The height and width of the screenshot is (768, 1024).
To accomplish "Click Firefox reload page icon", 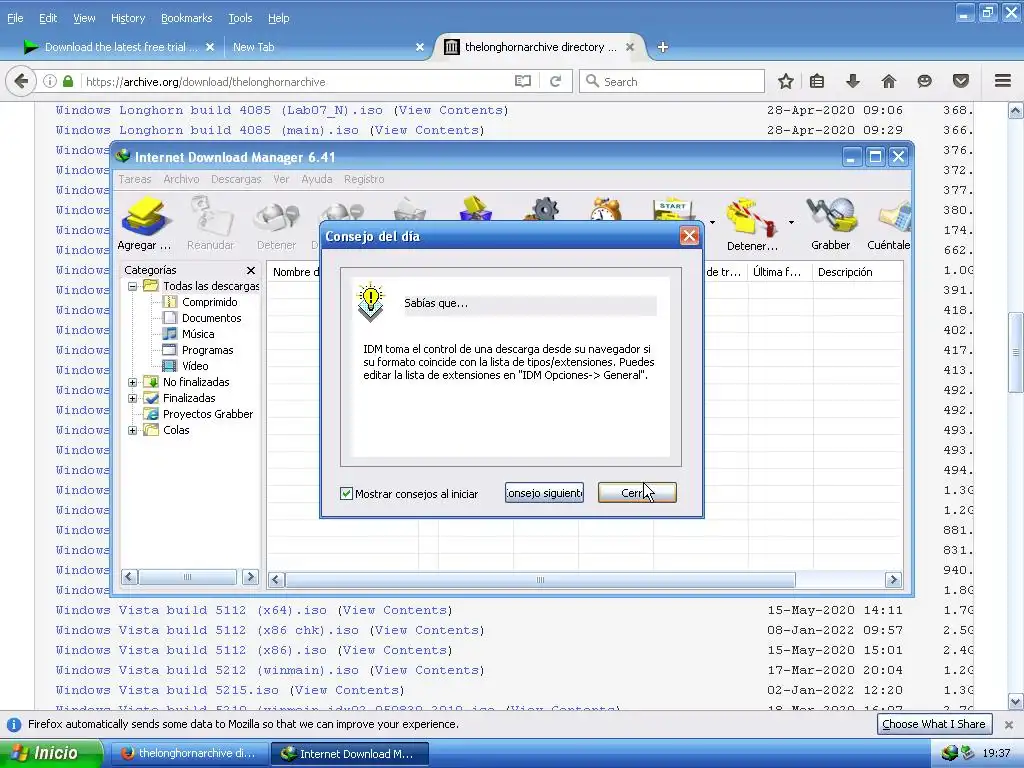I will pyautogui.click(x=556, y=82).
